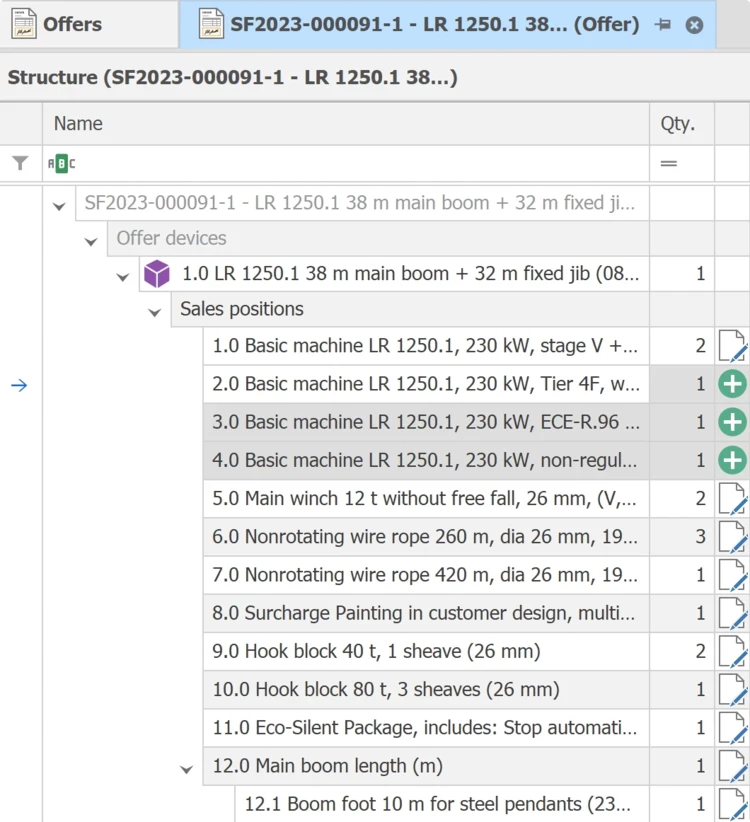Sort by the Qty. column header

click(677, 124)
